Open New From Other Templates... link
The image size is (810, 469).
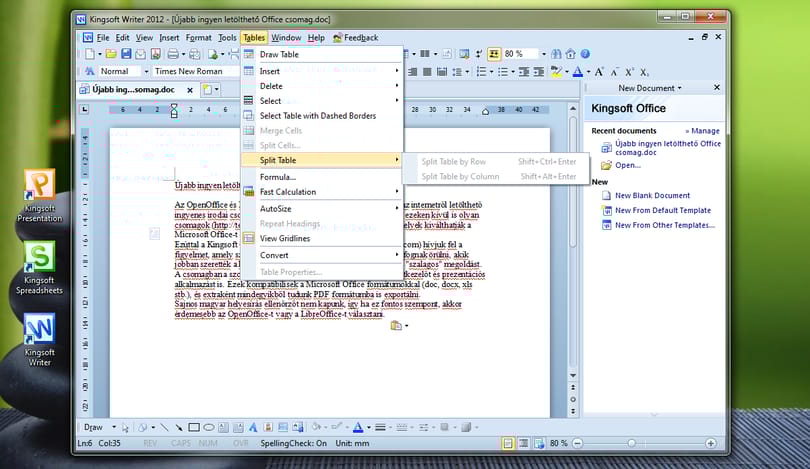click(x=665, y=225)
